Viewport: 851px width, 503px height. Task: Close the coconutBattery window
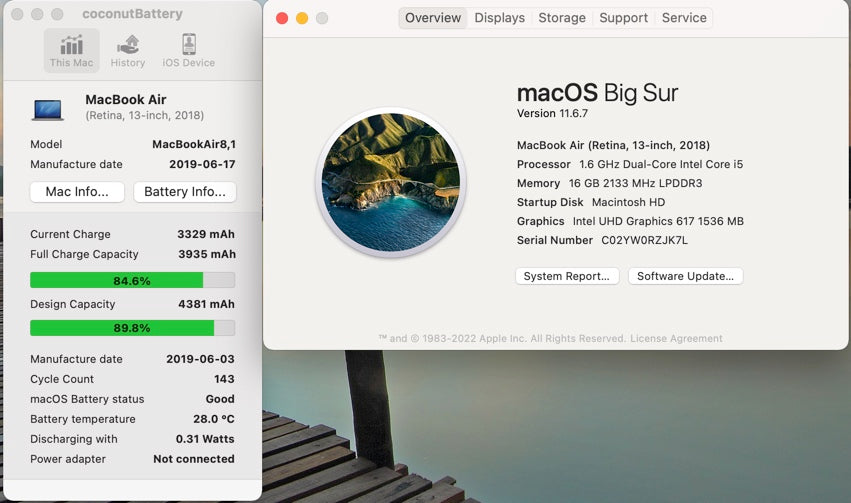point(17,14)
